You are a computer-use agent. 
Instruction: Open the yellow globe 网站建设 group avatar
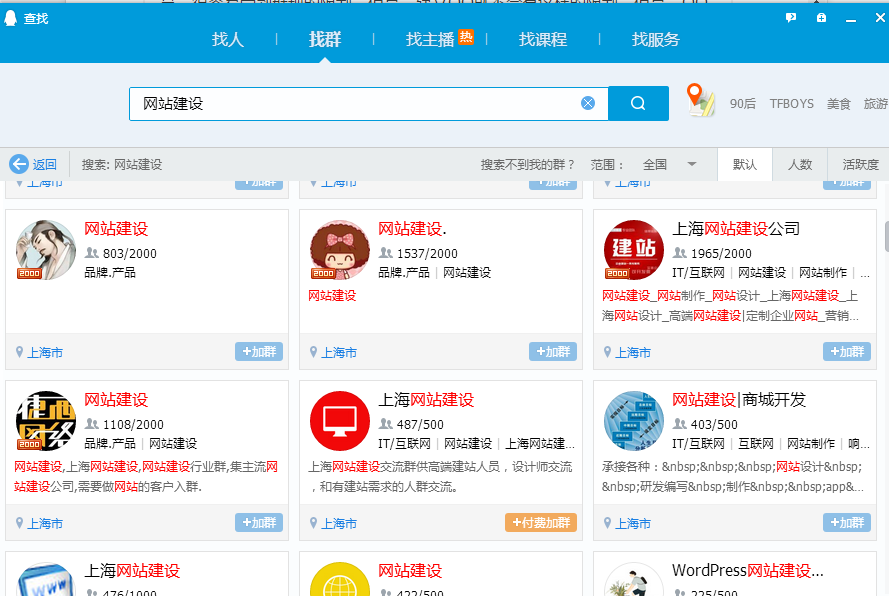tap(340, 579)
